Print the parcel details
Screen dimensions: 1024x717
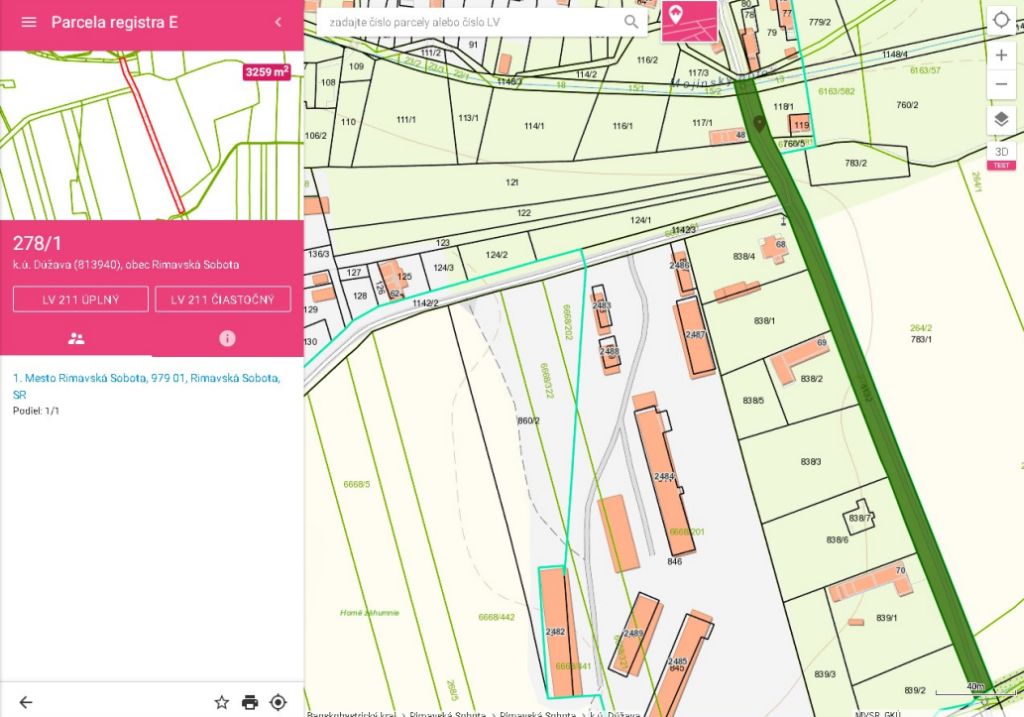click(x=250, y=702)
